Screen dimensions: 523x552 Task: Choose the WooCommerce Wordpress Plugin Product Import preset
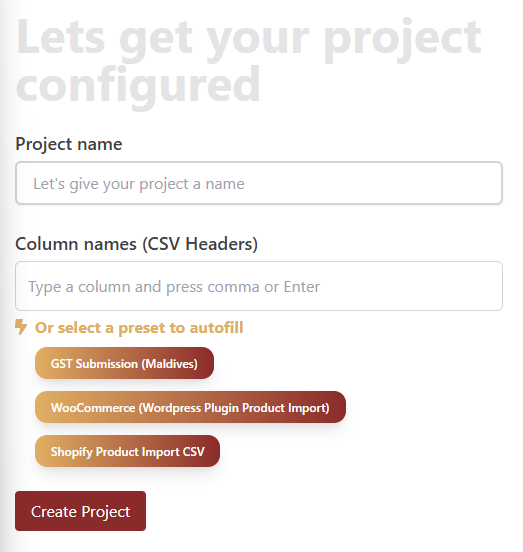click(x=190, y=407)
